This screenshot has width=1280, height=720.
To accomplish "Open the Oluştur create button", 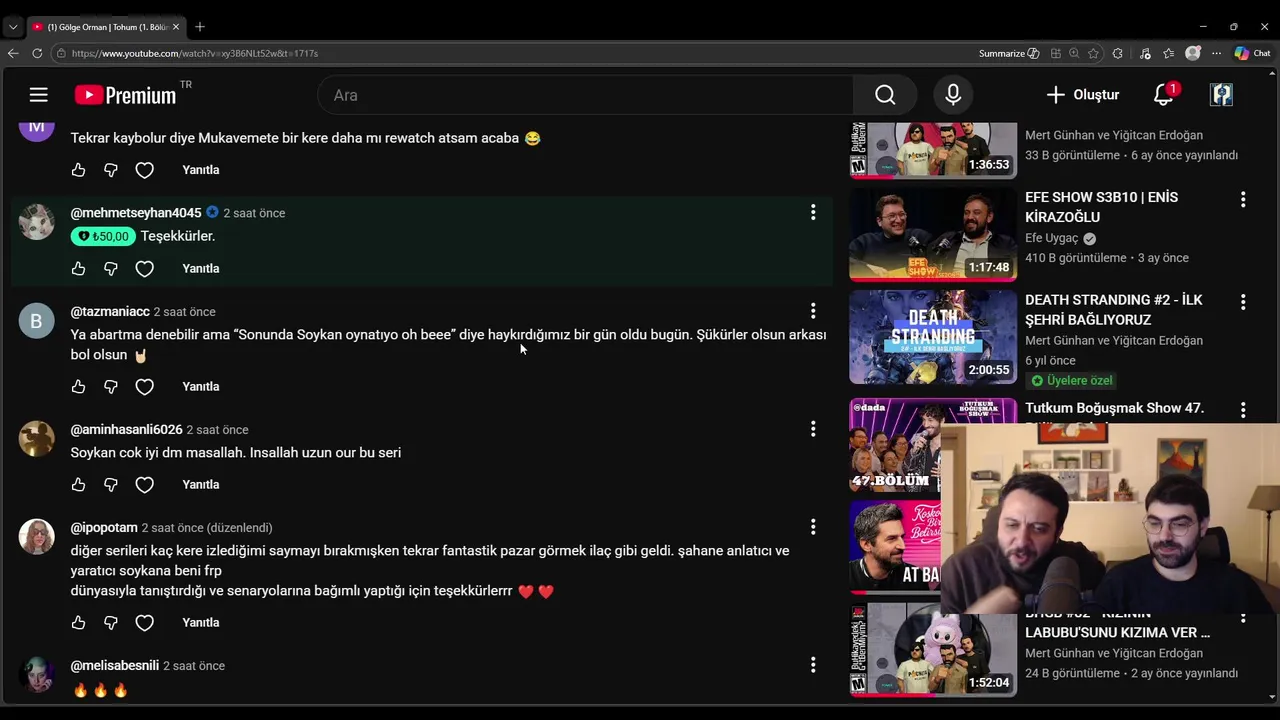I will pyautogui.click(x=1083, y=95).
